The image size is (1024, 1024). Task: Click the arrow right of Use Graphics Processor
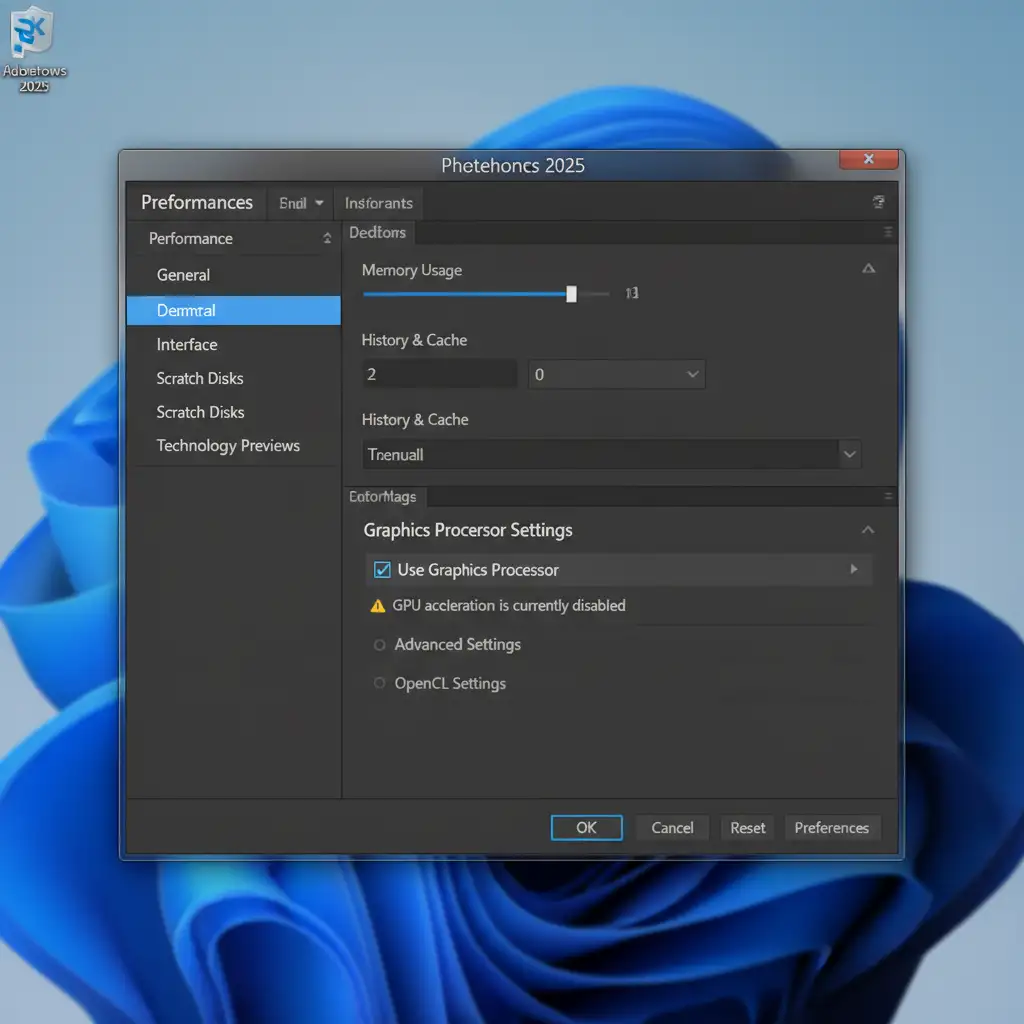(854, 569)
